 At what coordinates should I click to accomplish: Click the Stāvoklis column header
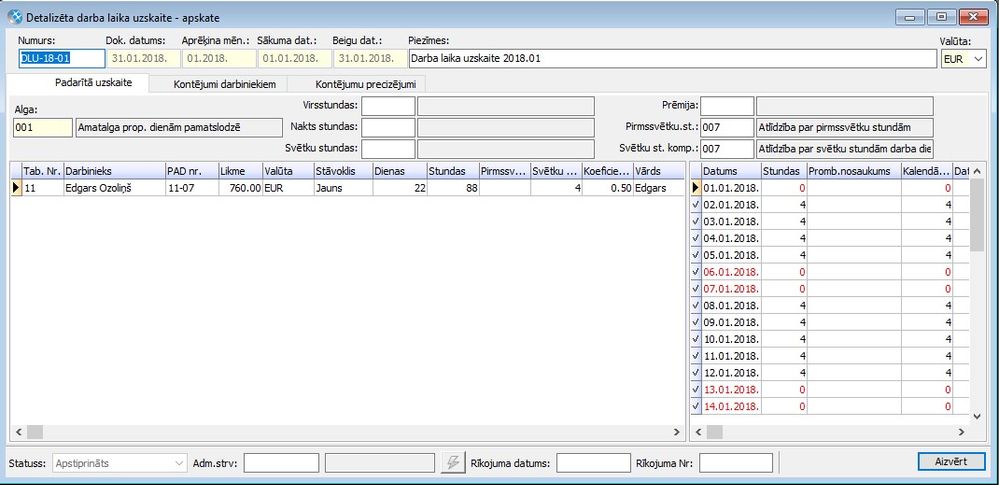[343, 171]
